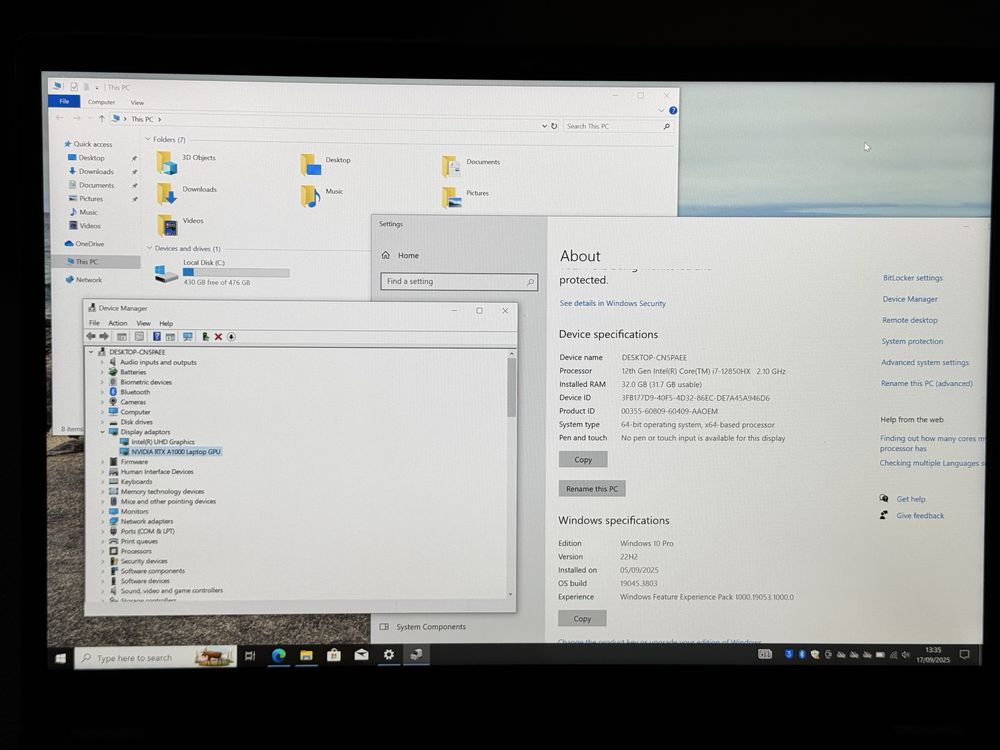The width and height of the screenshot is (1000, 750).
Task: Click Settings gear icon on taskbar
Action: click(388, 655)
